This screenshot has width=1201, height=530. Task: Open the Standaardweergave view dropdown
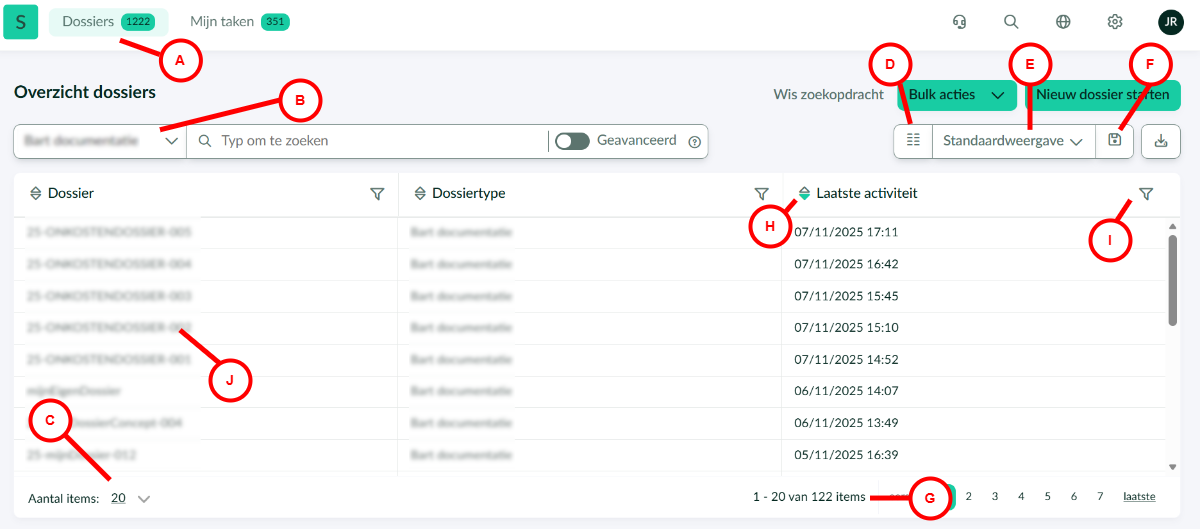point(1012,142)
